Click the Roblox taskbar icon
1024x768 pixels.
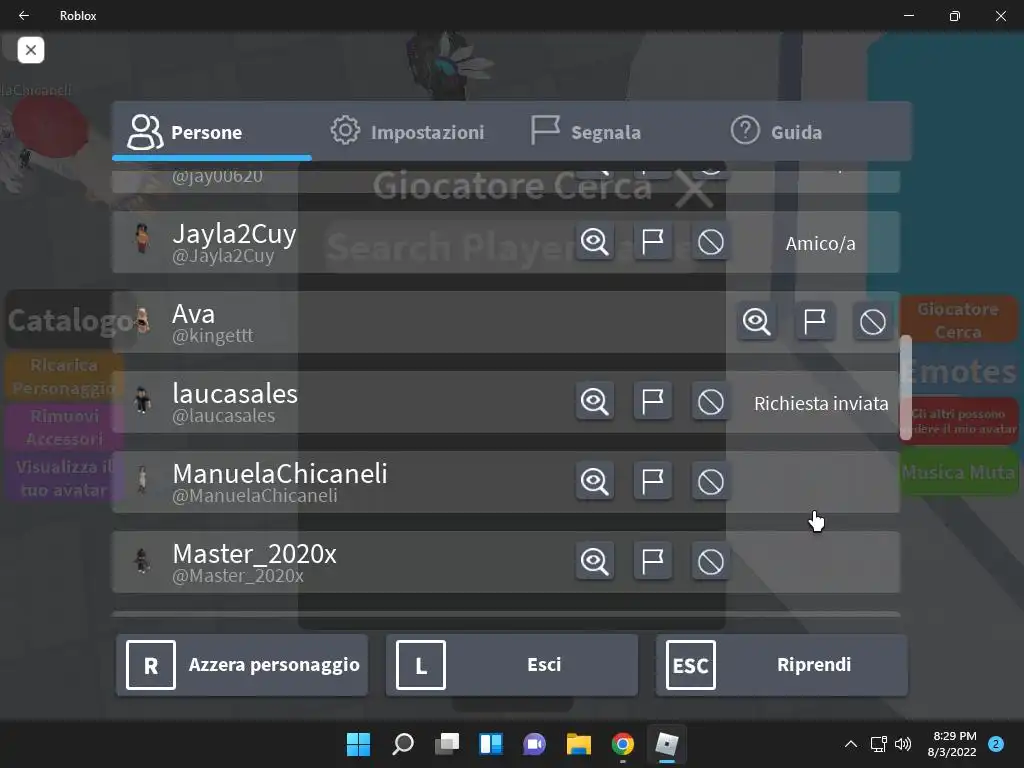(667, 744)
